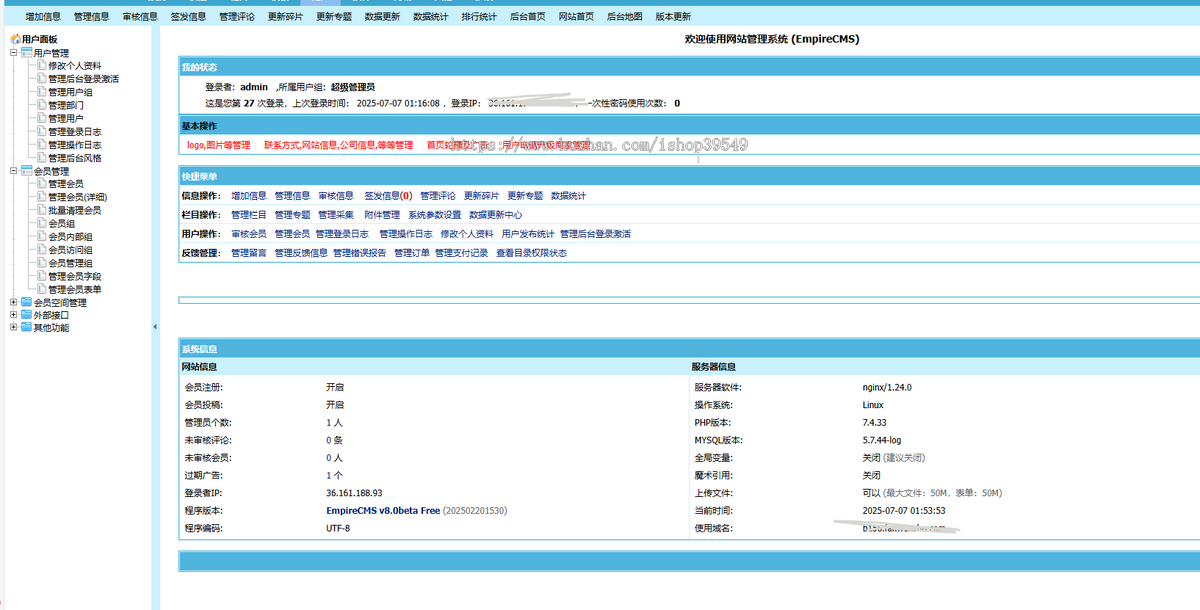Open 管理错误报告 in the quick menu

coord(360,253)
